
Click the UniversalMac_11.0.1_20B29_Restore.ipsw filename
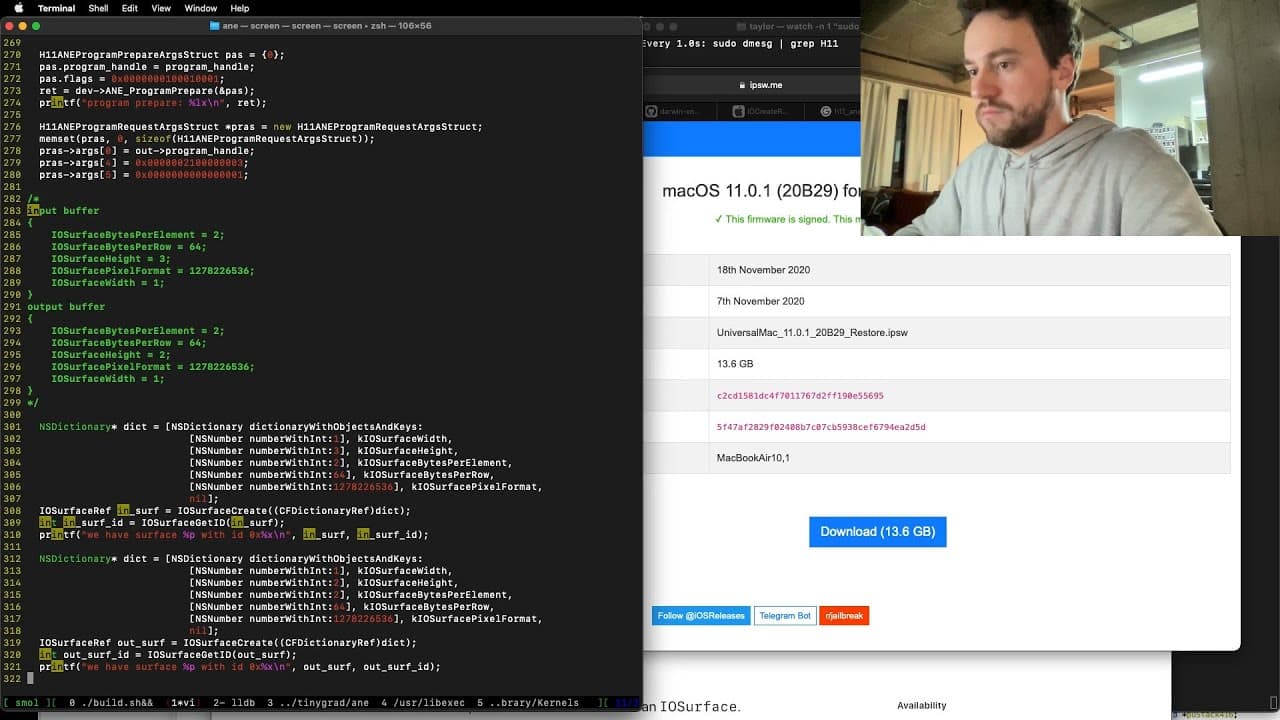pyautogui.click(x=812, y=333)
